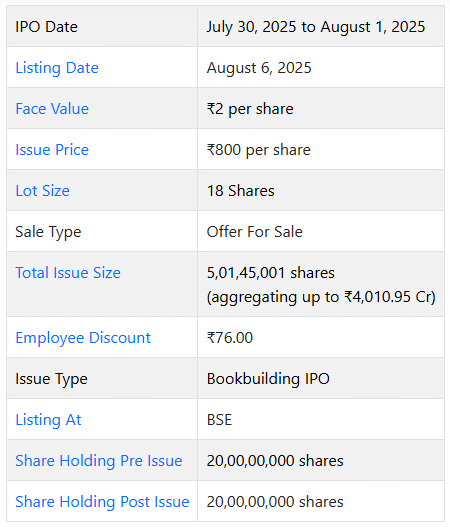Click Share Holding Pre Issue link
The height and width of the screenshot is (527, 450).
pos(99,461)
